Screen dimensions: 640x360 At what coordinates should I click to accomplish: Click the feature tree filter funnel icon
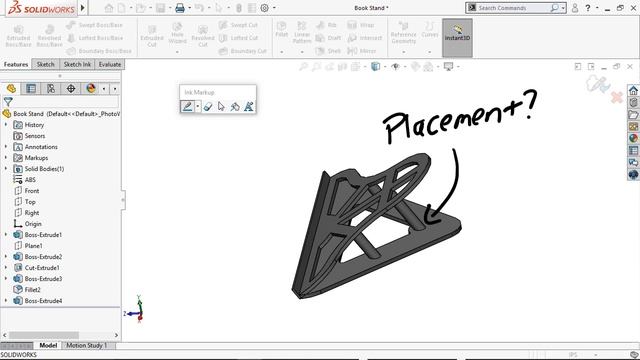tap(8, 101)
